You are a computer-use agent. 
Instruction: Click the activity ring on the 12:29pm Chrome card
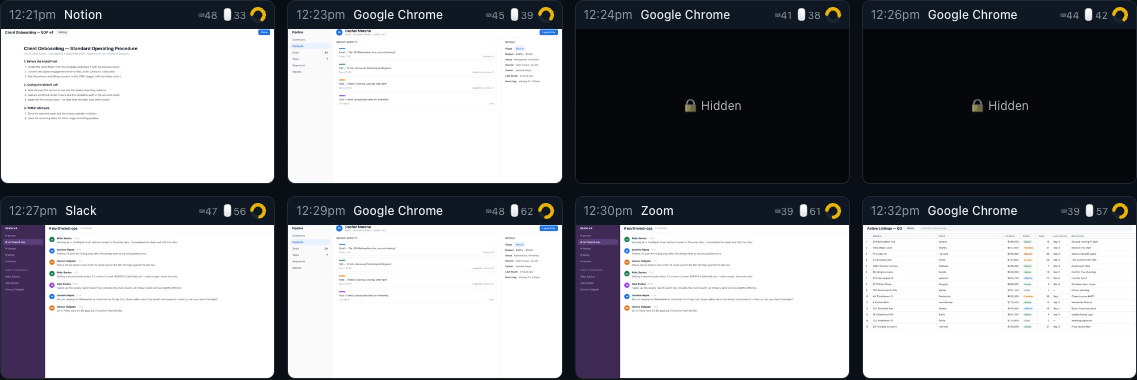coord(545,211)
